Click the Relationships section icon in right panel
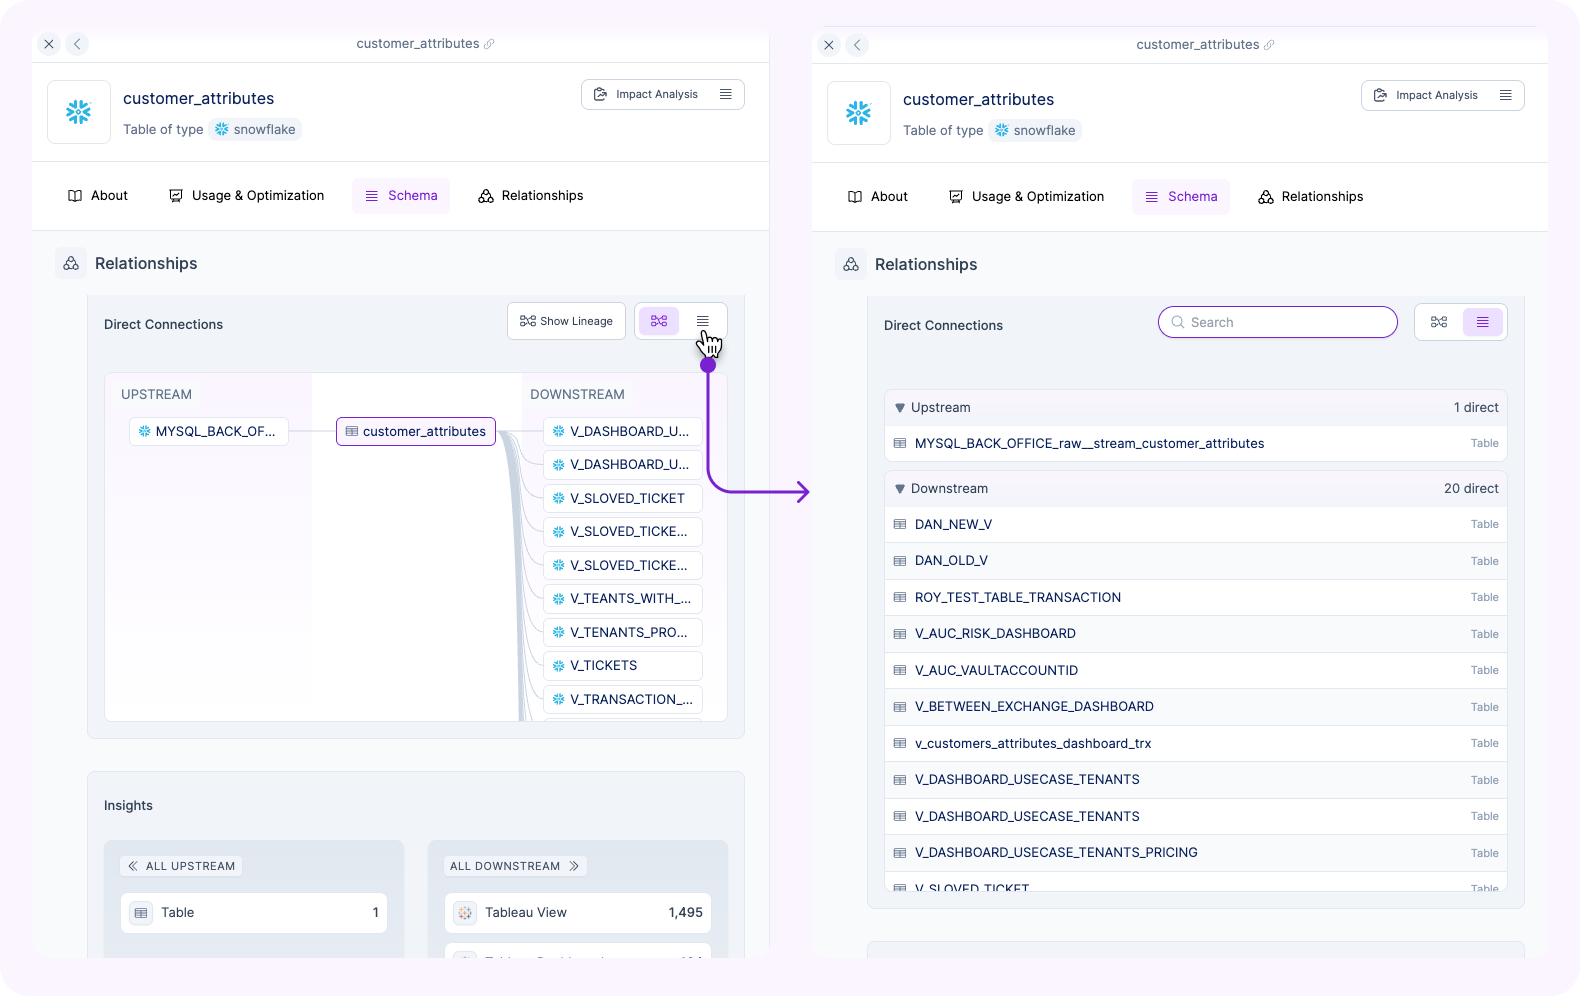The height and width of the screenshot is (996, 1580). click(x=851, y=264)
